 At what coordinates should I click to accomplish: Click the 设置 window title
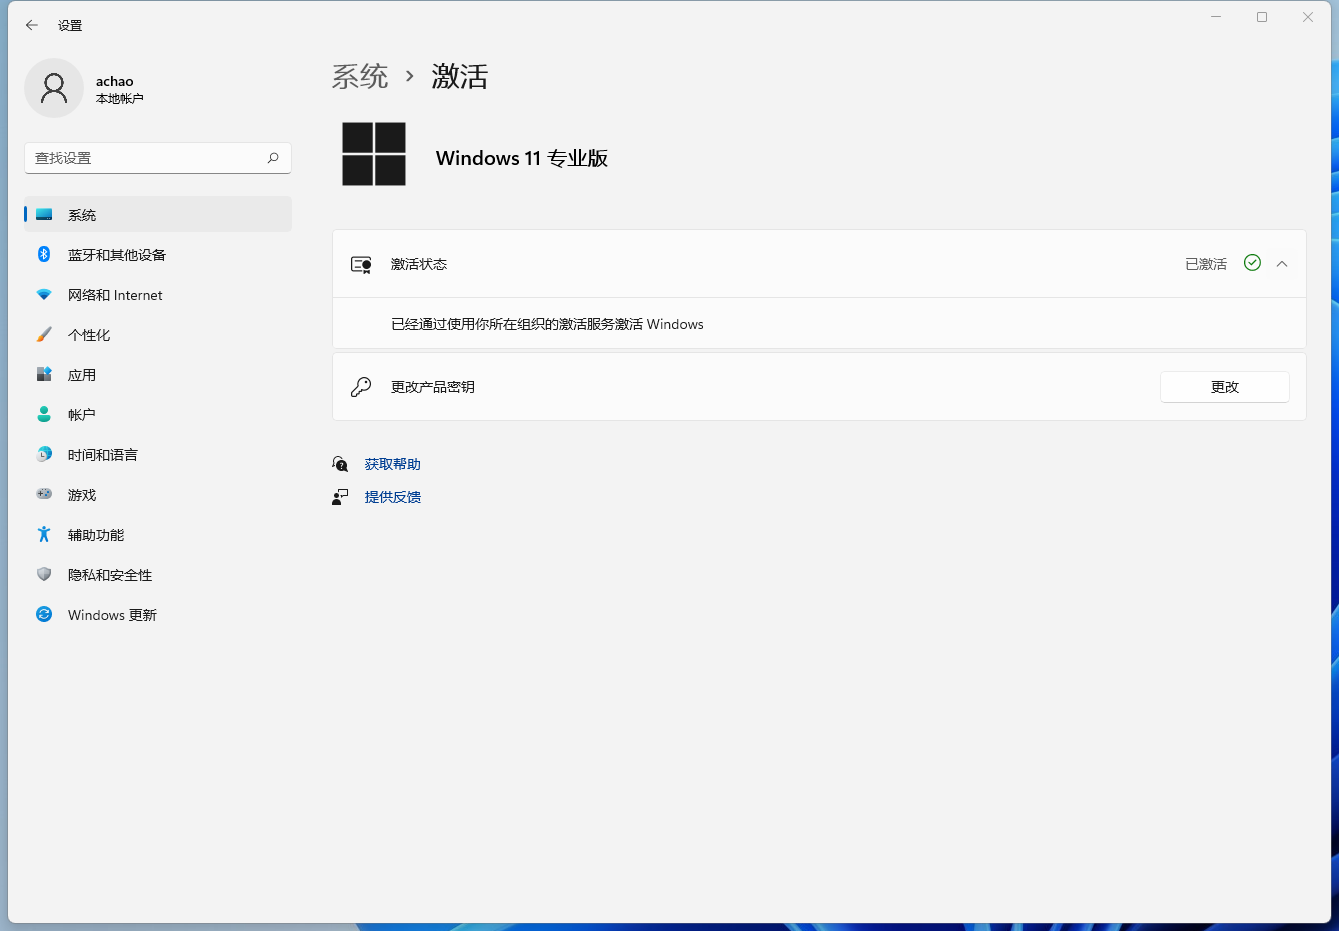70,26
